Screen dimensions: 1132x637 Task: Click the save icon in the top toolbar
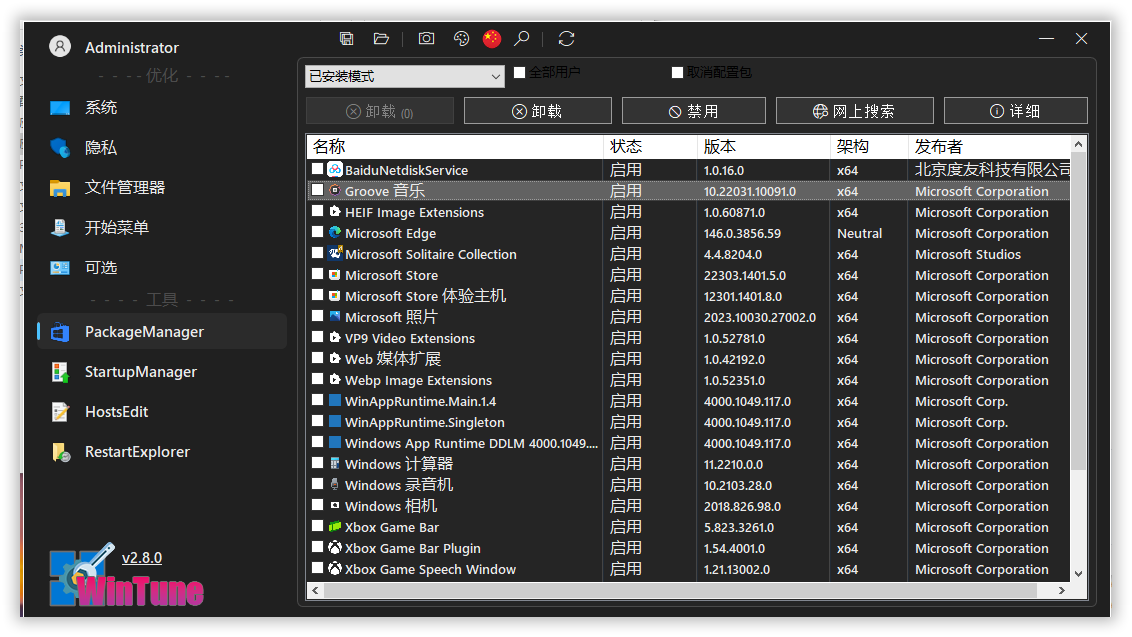[x=347, y=39]
